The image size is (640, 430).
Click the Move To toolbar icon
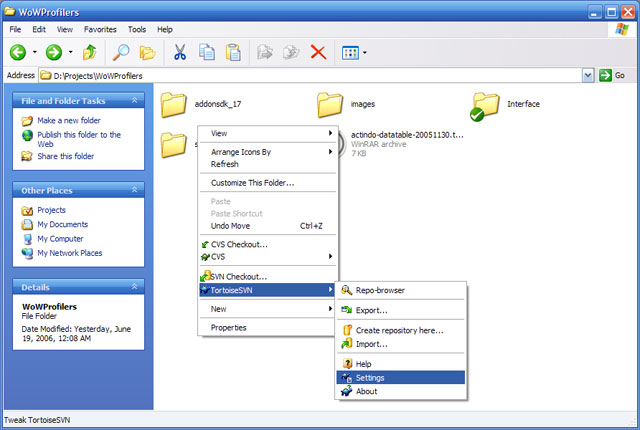point(264,52)
